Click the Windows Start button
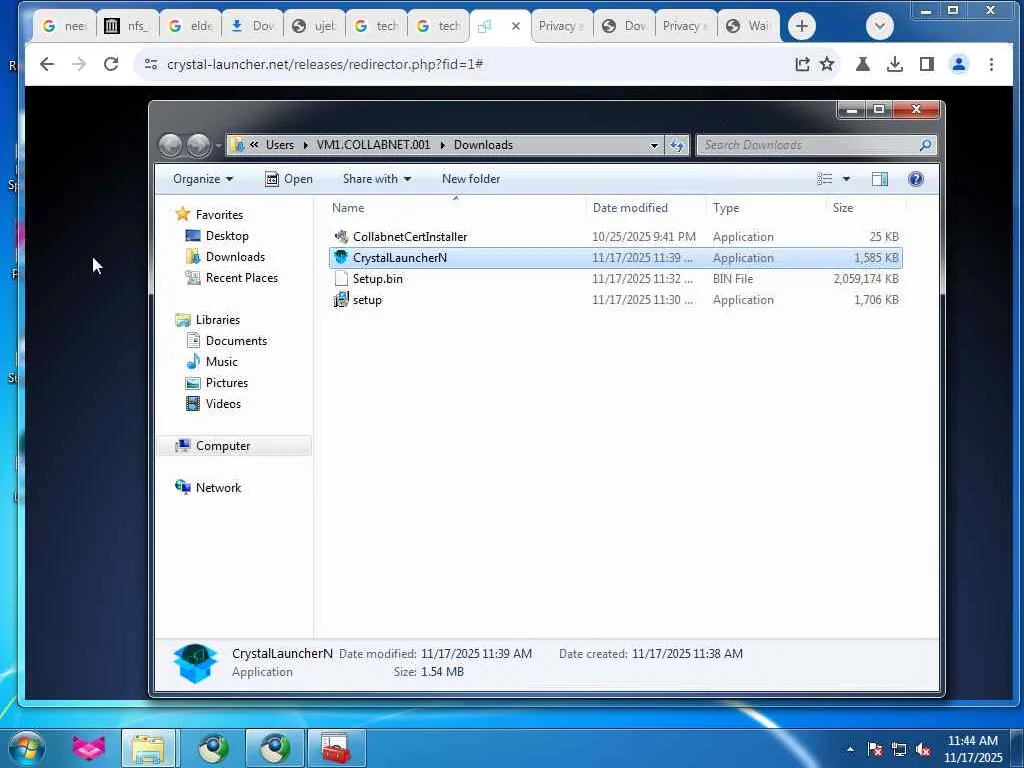This screenshot has width=1024, height=768. pyautogui.click(x=27, y=748)
